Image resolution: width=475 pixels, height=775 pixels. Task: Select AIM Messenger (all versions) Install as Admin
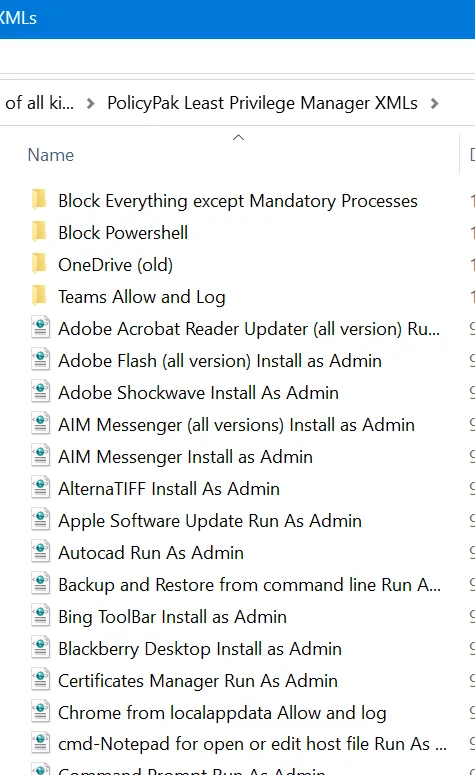point(236,425)
